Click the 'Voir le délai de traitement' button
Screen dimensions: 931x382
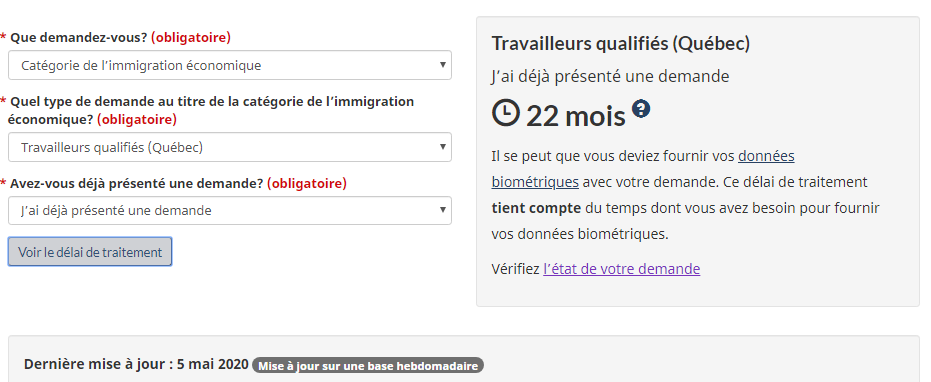(x=90, y=252)
